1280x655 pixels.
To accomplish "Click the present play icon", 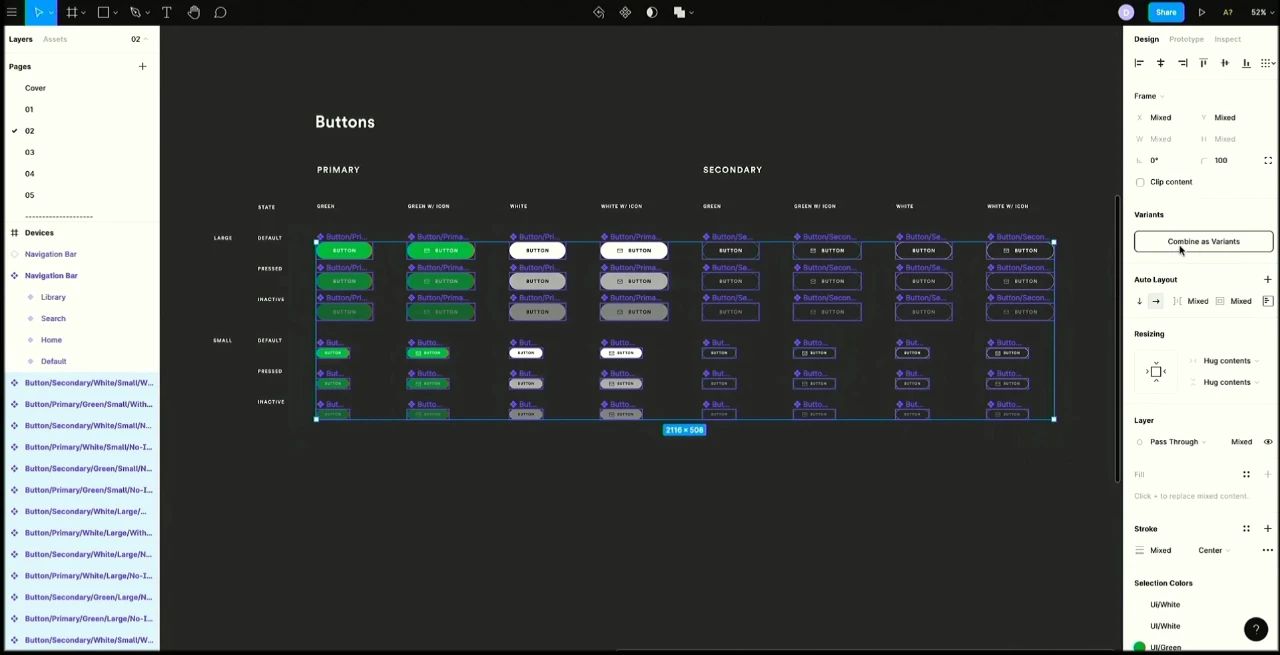I will (x=1201, y=12).
